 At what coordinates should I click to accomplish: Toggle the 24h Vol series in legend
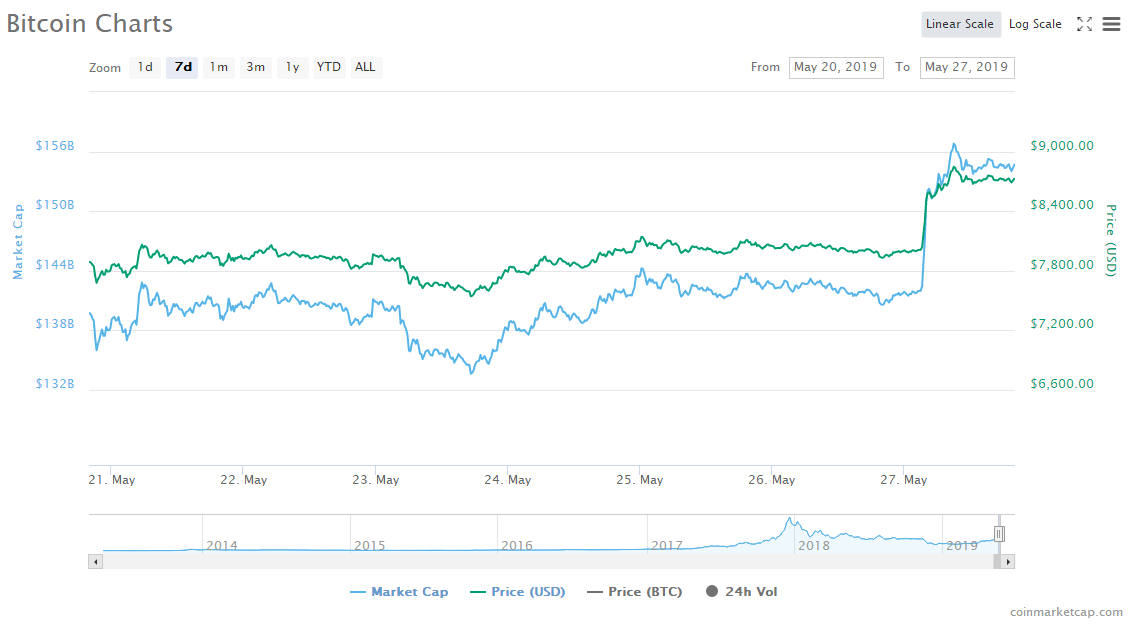point(741,592)
